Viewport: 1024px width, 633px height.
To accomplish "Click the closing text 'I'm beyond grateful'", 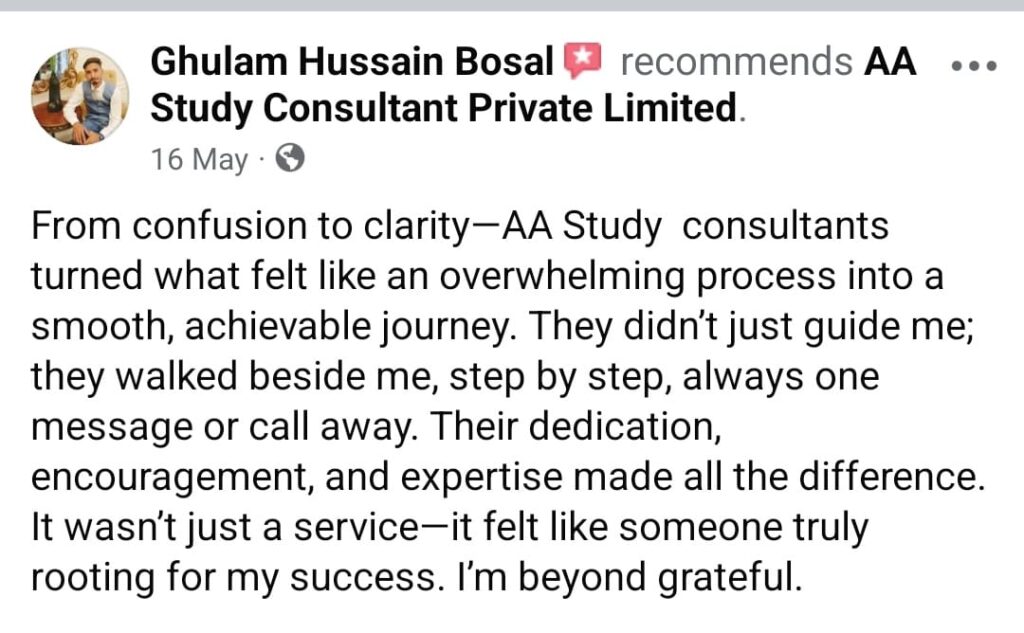I will click(628, 578).
